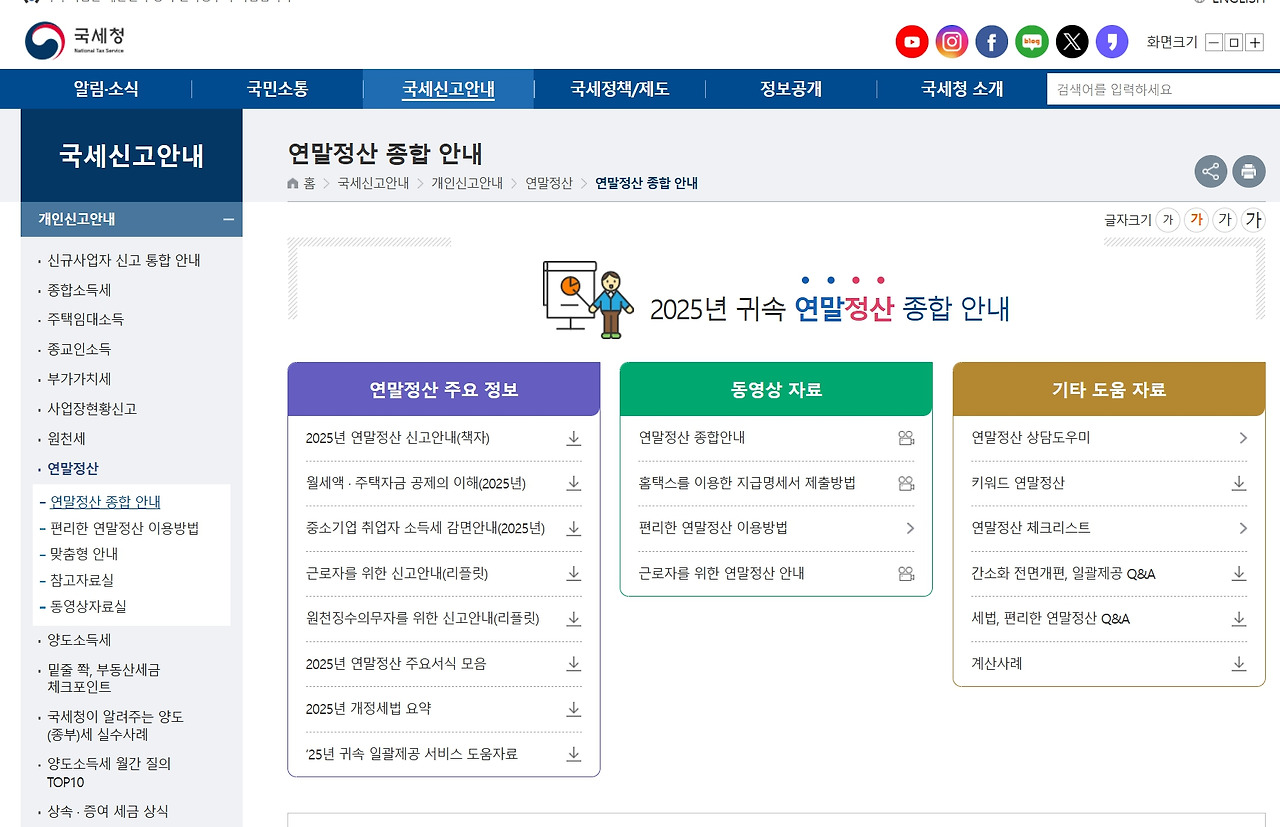Viewport: 1280px width, 827px height.
Task: Download 2025년 연말정산 신고안내(책자) via its icon
Action: click(573, 437)
